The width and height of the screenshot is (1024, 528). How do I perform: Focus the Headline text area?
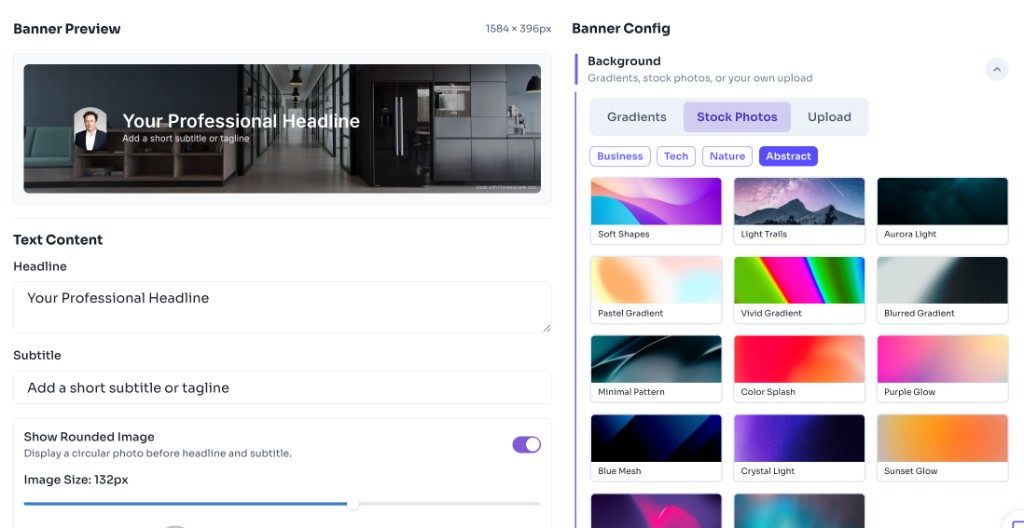(x=282, y=307)
